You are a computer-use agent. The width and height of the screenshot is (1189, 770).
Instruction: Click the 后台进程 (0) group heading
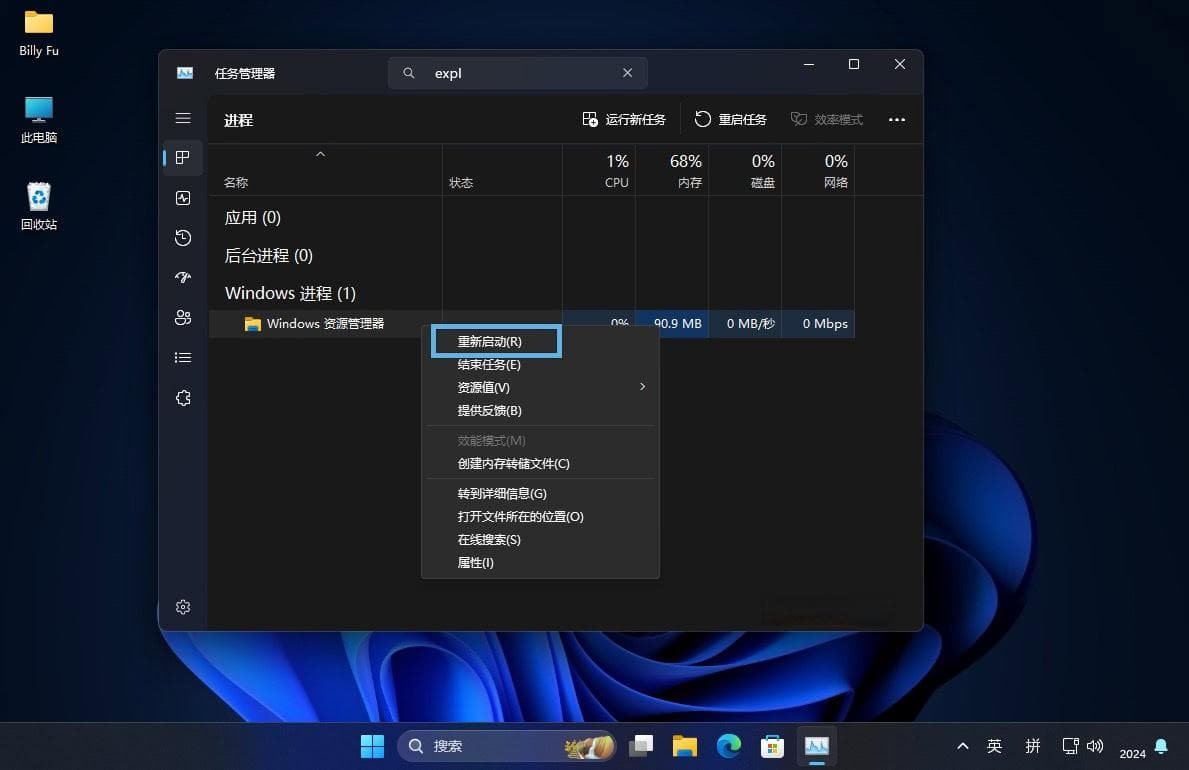pyautogui.click(x=268, y=256)
